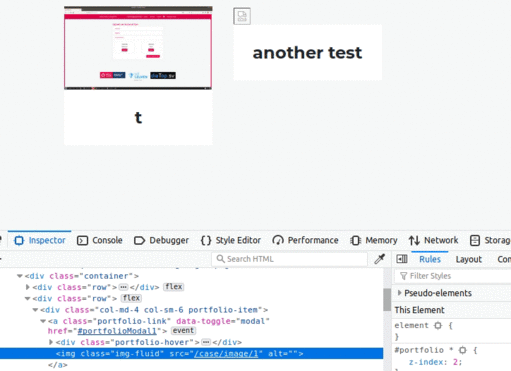Select the closing </a> tag row
This screenshot has height=371, width=511.
(x=58, y=365)
